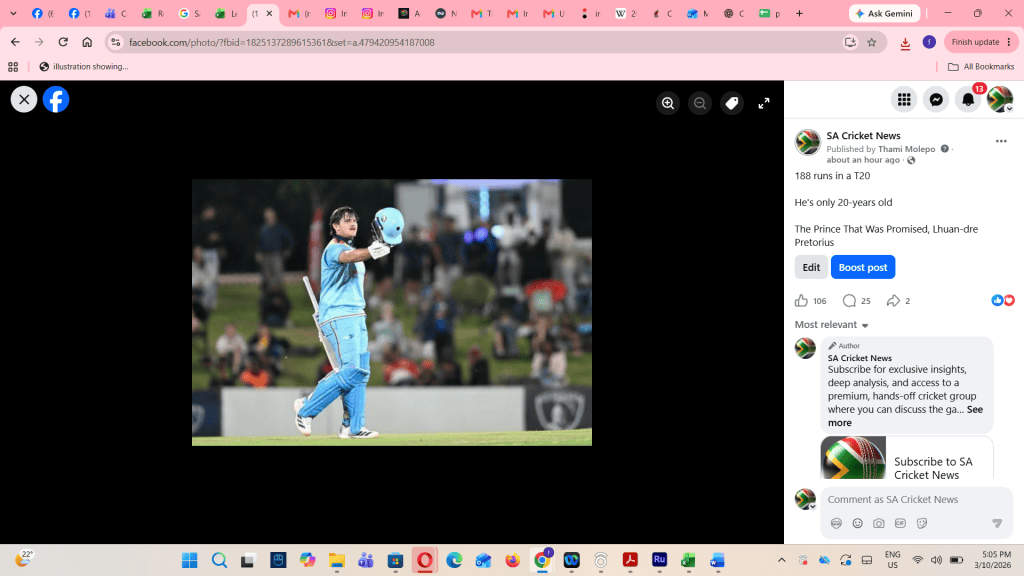Launch File Explorer from taskbar

point(336,560)
